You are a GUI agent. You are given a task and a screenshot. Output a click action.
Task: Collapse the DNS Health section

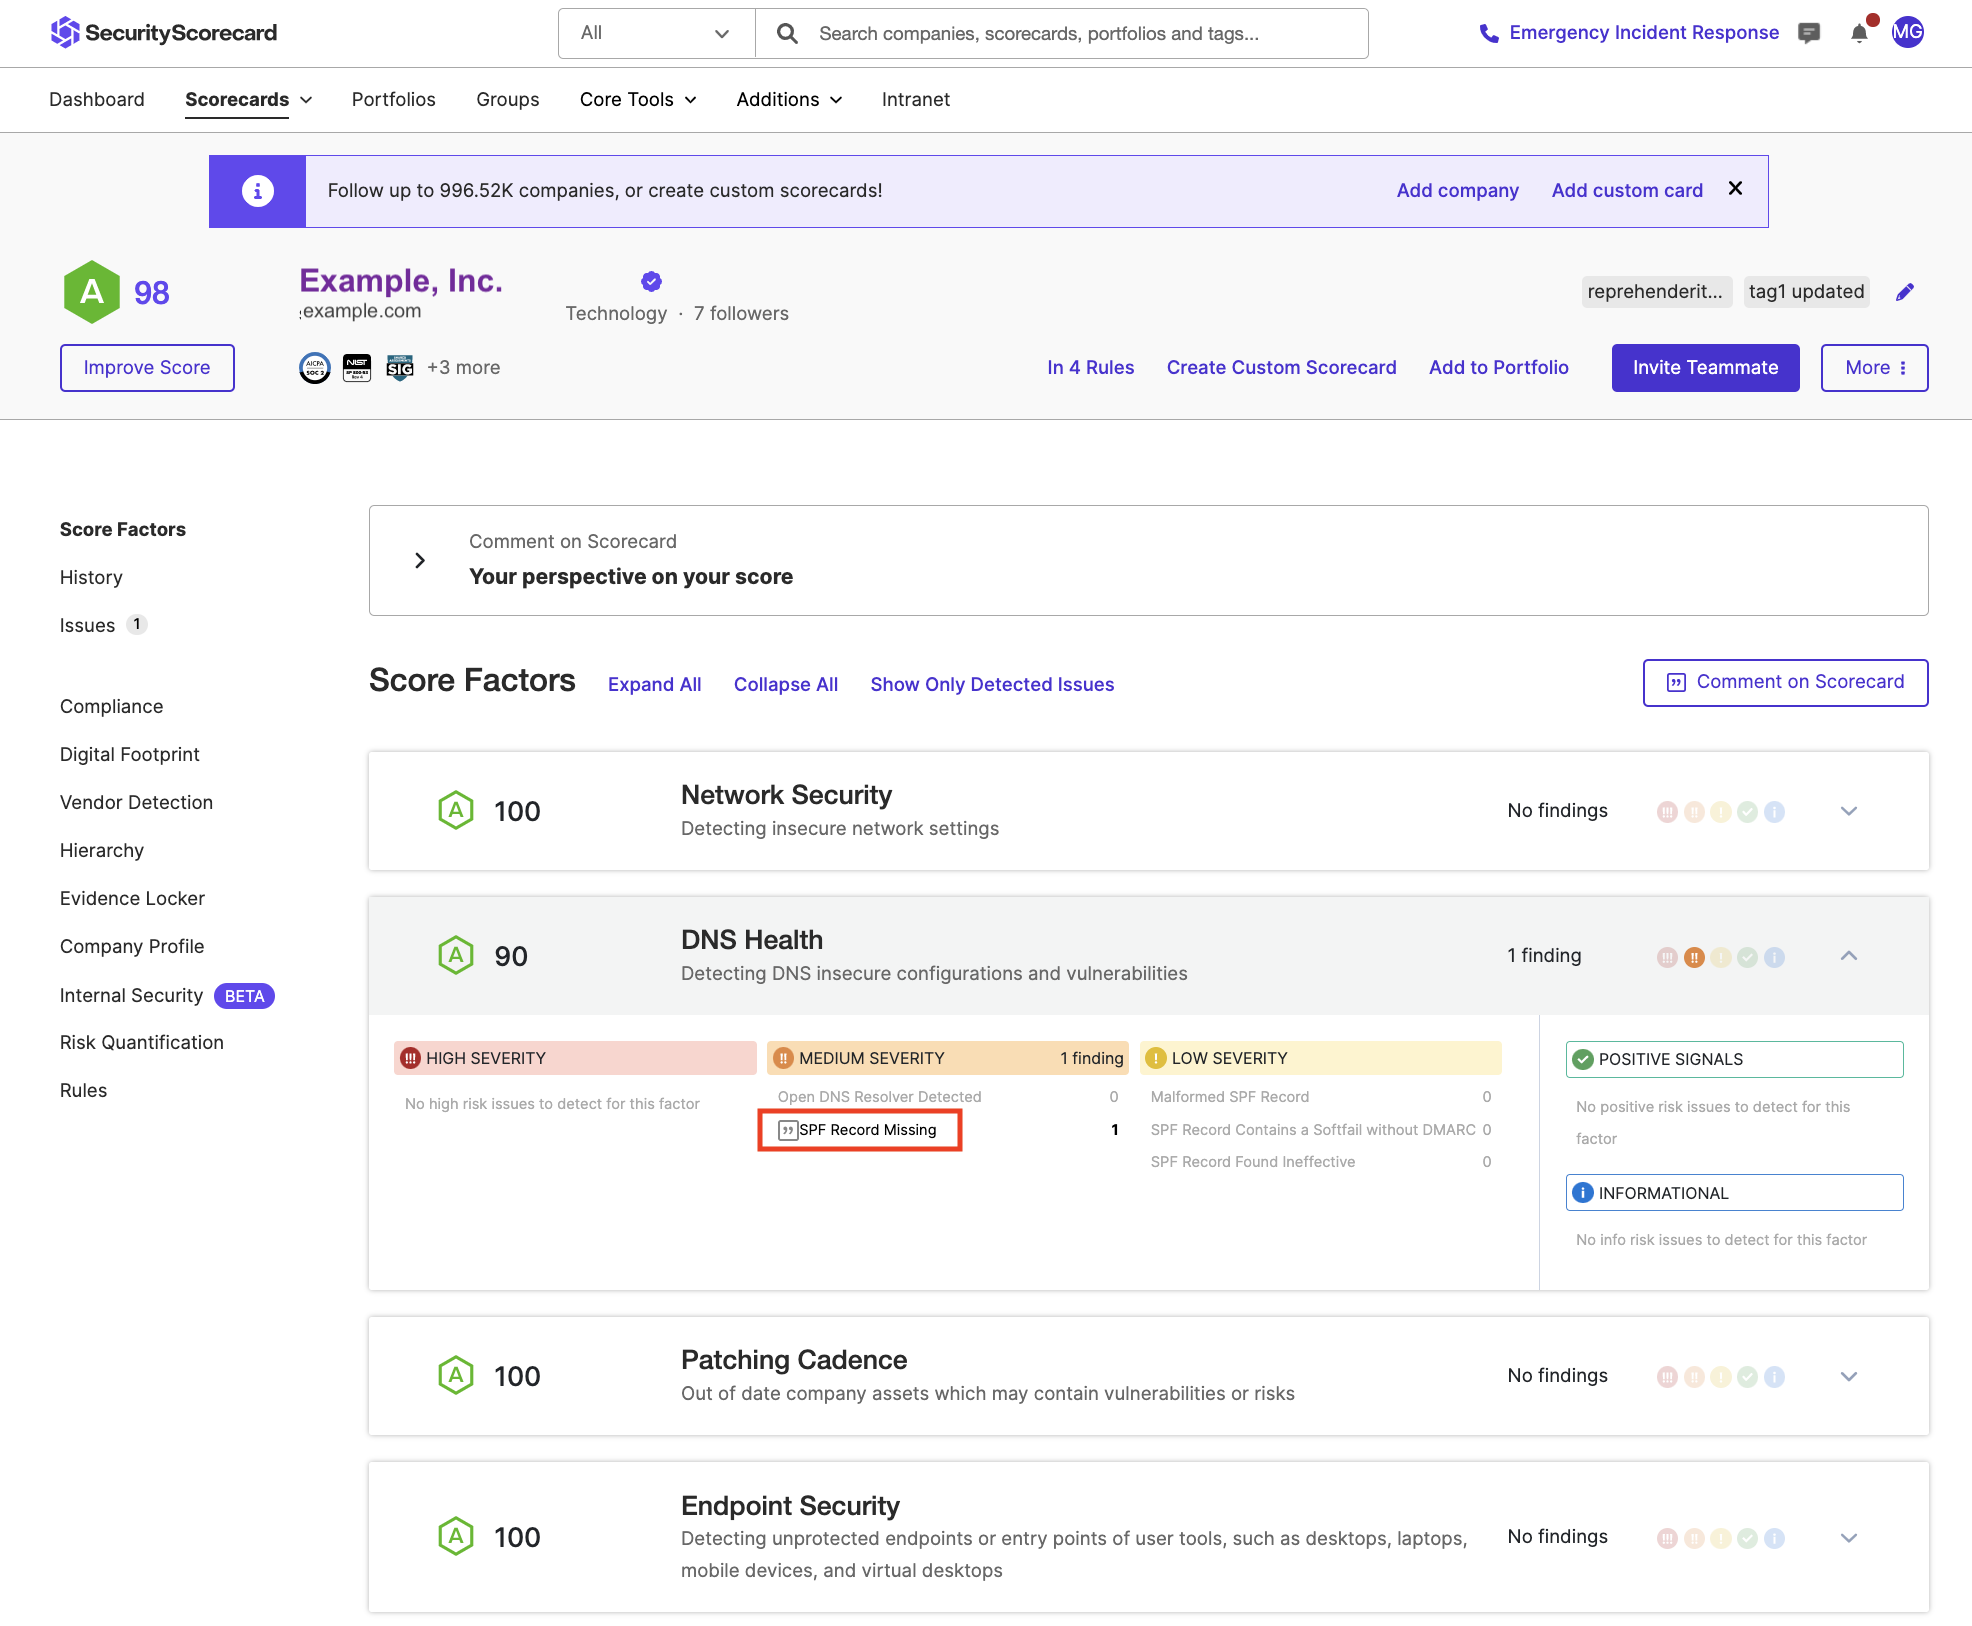click(1849, 955)
